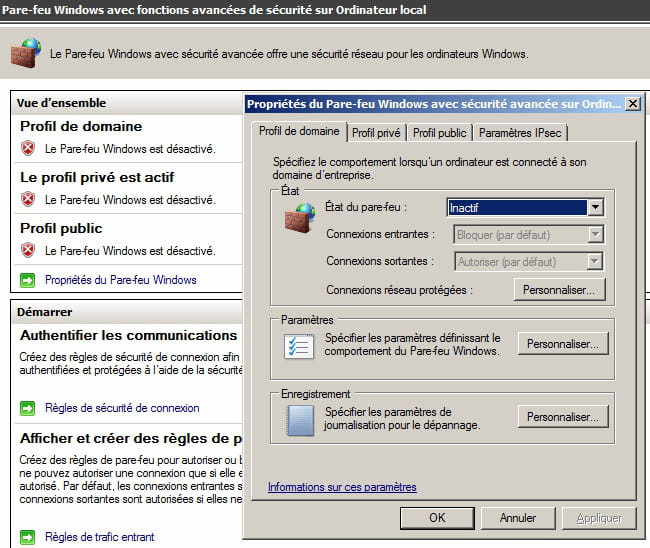Open Propriétés du Pare-feu Windows link
This screenshot has height=548, width=650.
[121, 280]
